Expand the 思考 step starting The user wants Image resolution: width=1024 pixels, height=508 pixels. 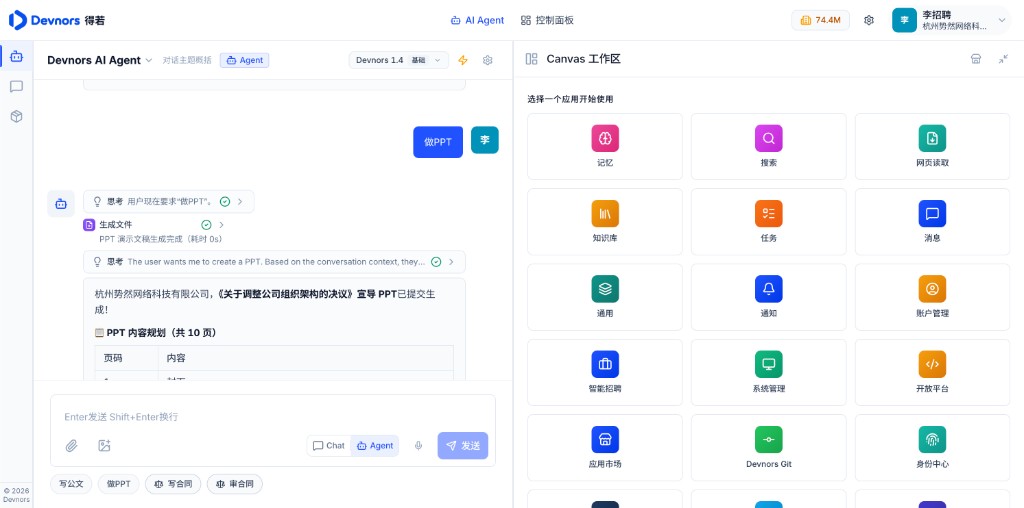coord(274,261)
